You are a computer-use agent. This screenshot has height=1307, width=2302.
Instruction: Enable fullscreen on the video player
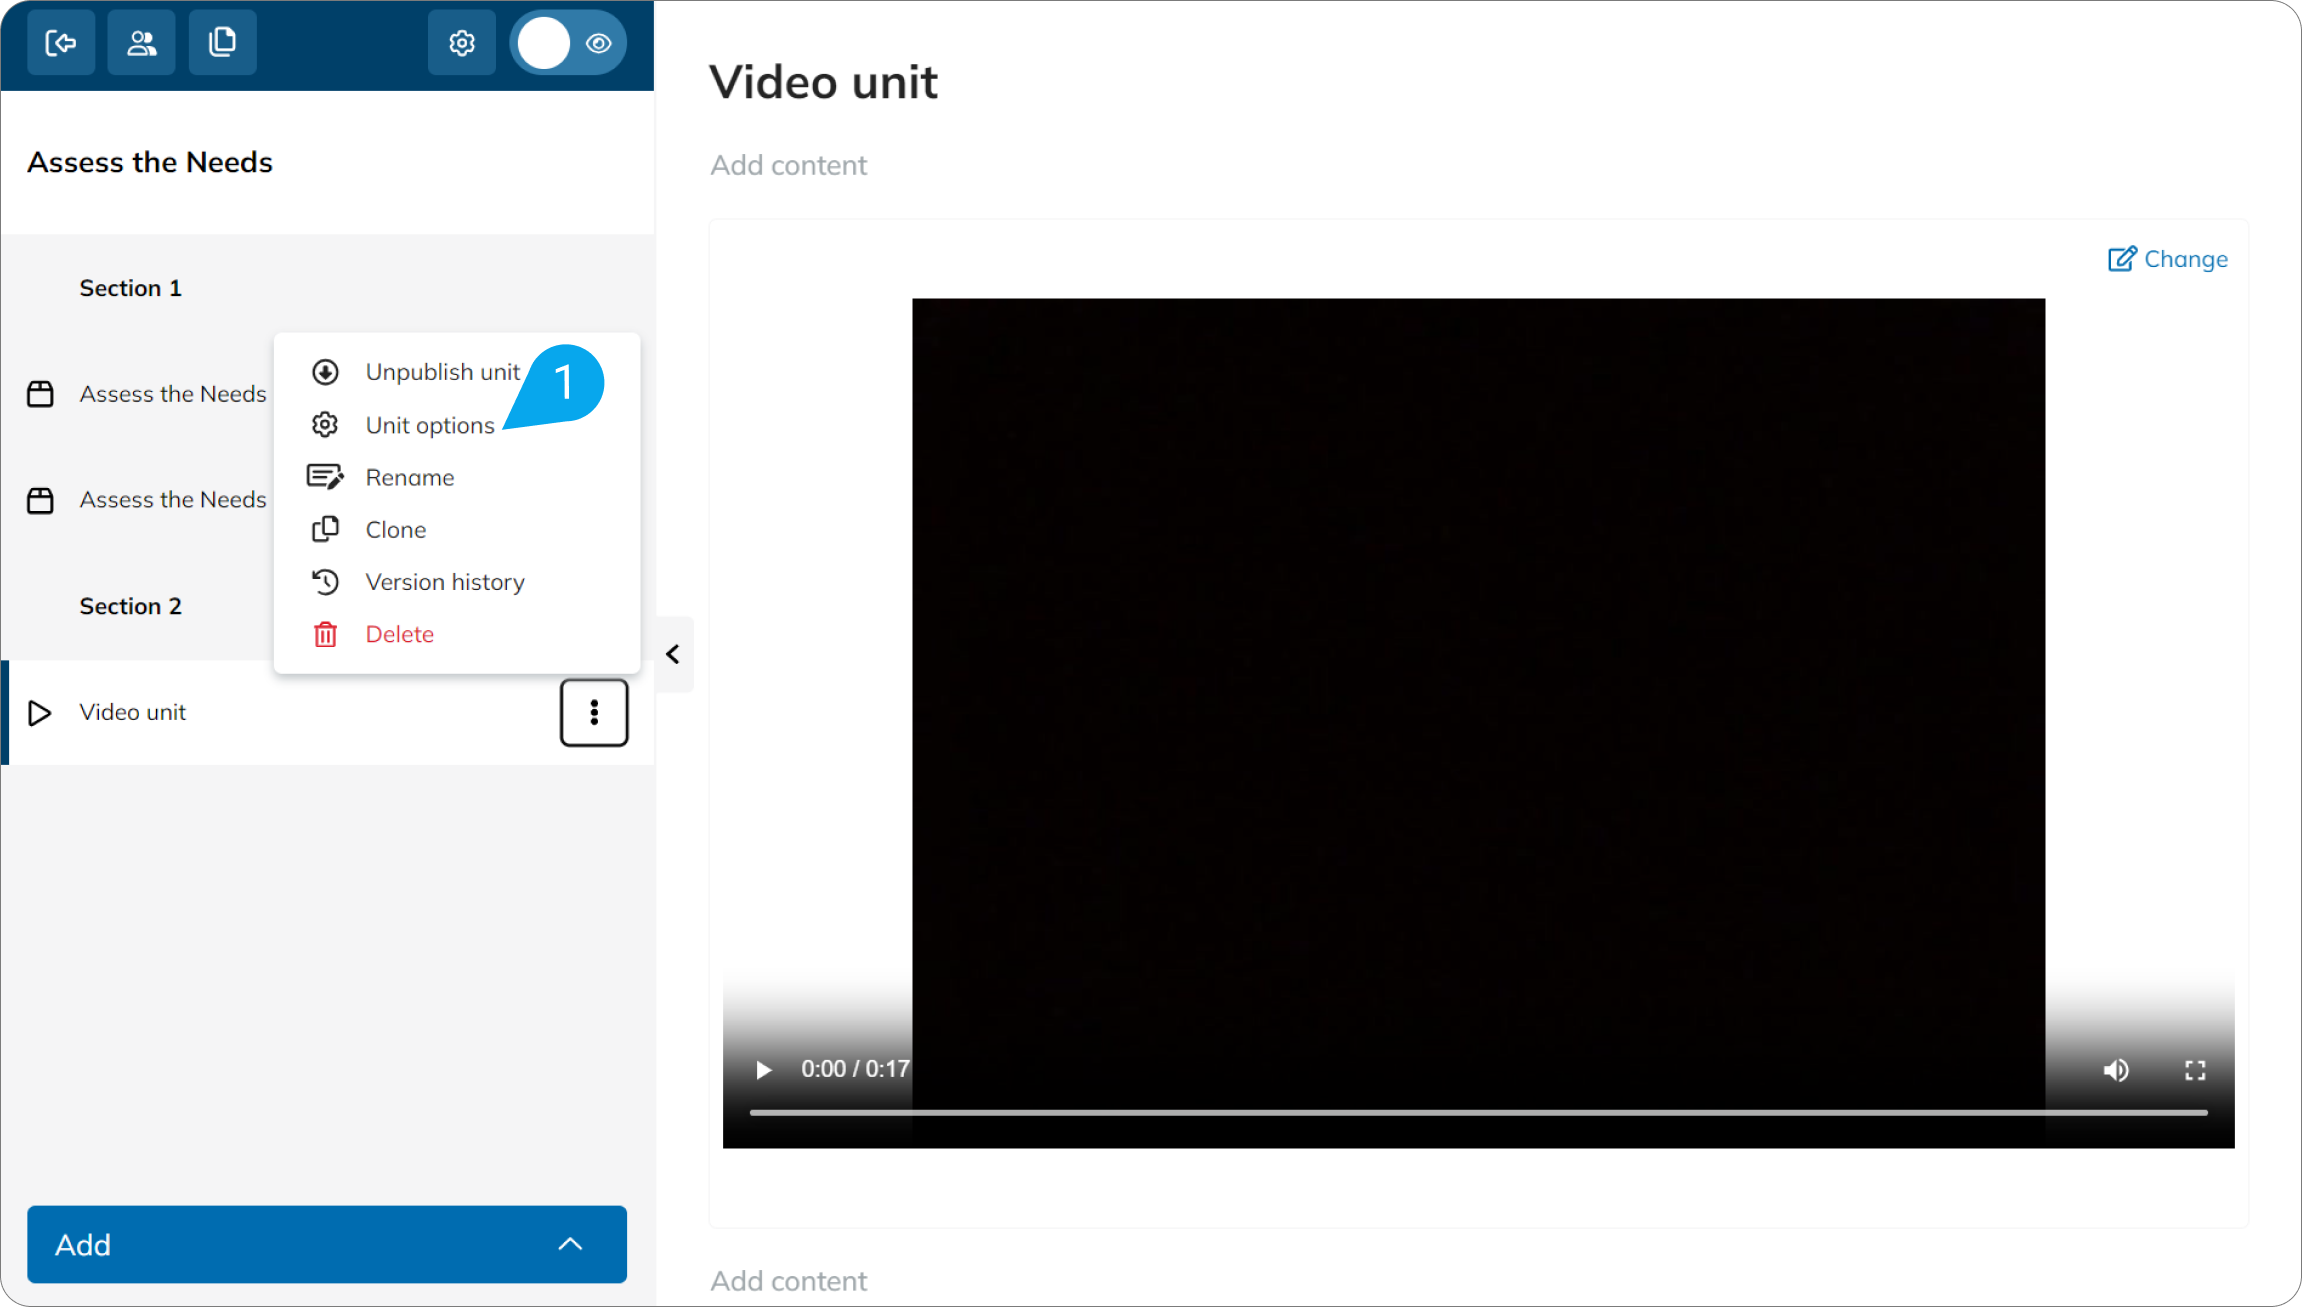click(x=2195, y=1070)
